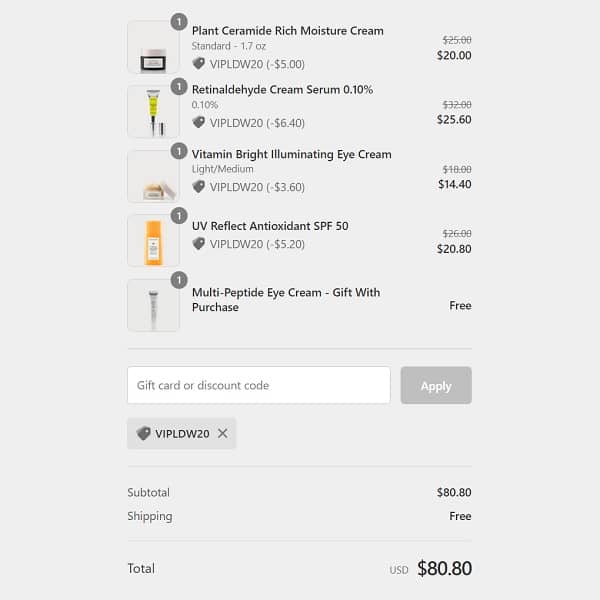This screenshot has width=600, height=600.
Task: Open Plant Ceramide Rich Moisture Cream thumbnail
Action: pyautogui.click(x=153, y=47)
